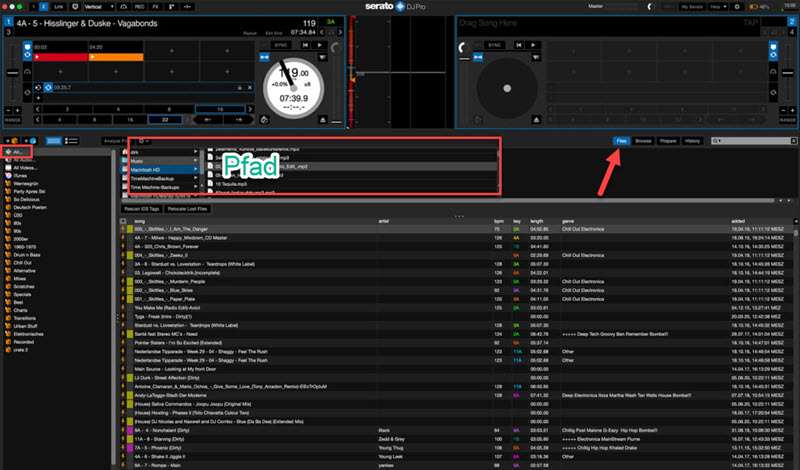Screen dimensions: 800x470
Task: Nudge left deck pitch up with plus
Action: tap(18, 110)
